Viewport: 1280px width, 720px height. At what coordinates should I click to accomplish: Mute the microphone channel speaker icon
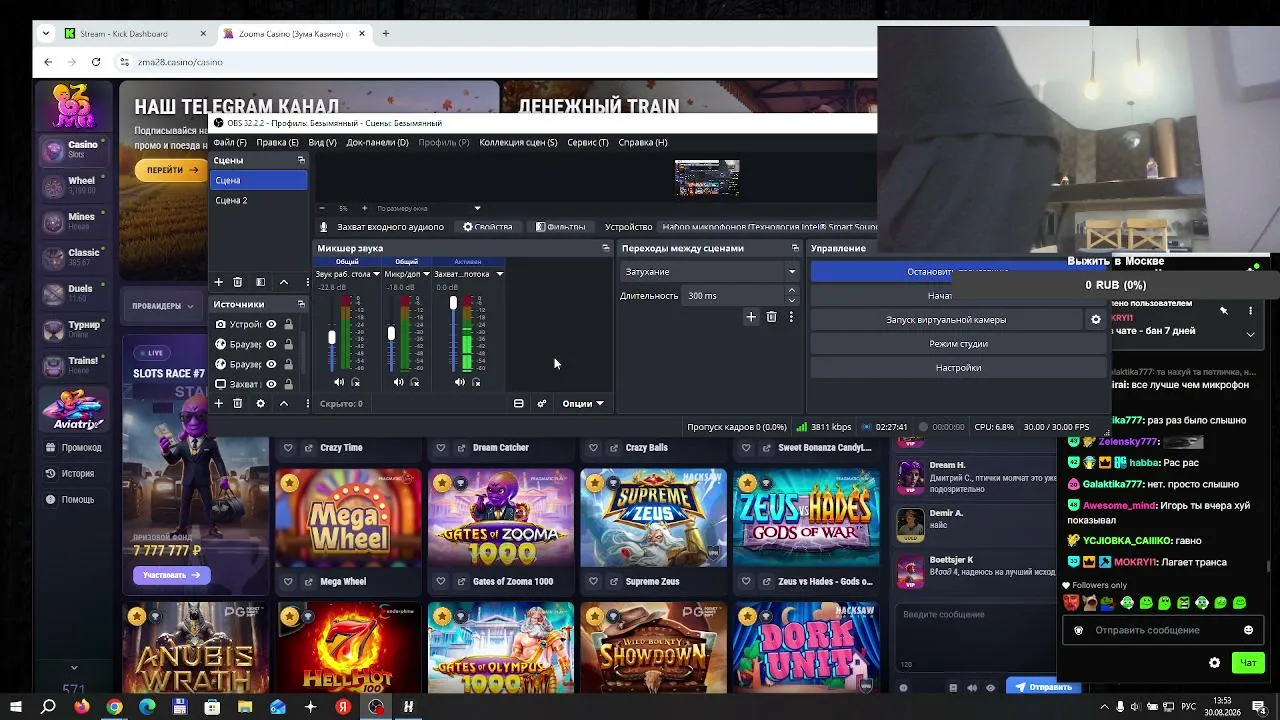point(398,382)
